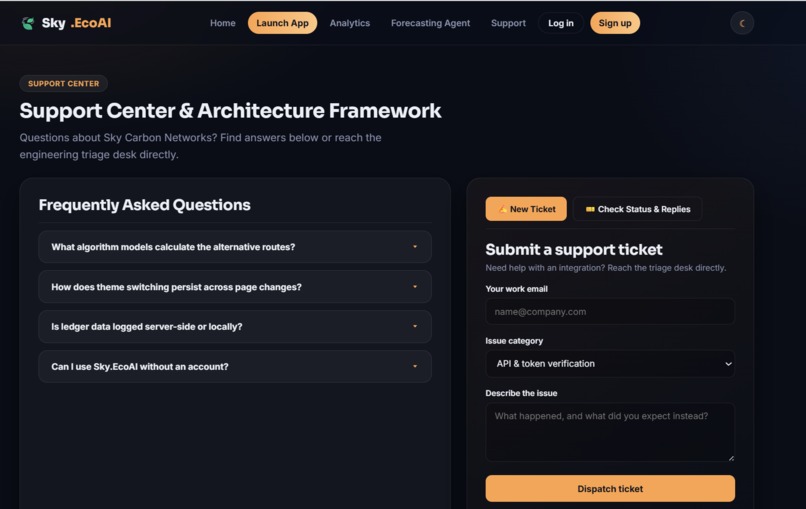806x509 pixels.
Task: Click the Sign up button
Action: coord(615,23)
